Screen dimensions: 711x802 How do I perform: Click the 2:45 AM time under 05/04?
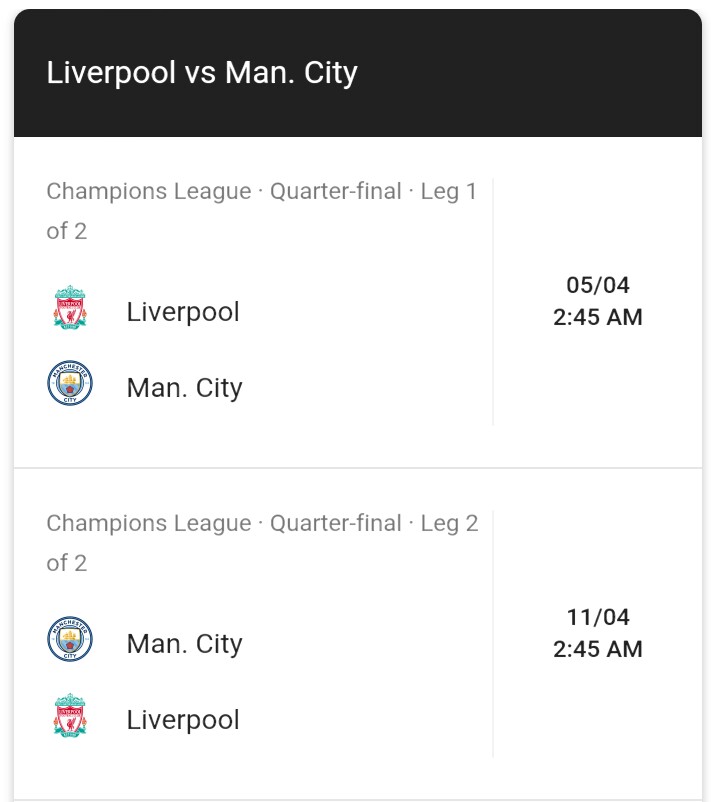(x=598, y=317)
